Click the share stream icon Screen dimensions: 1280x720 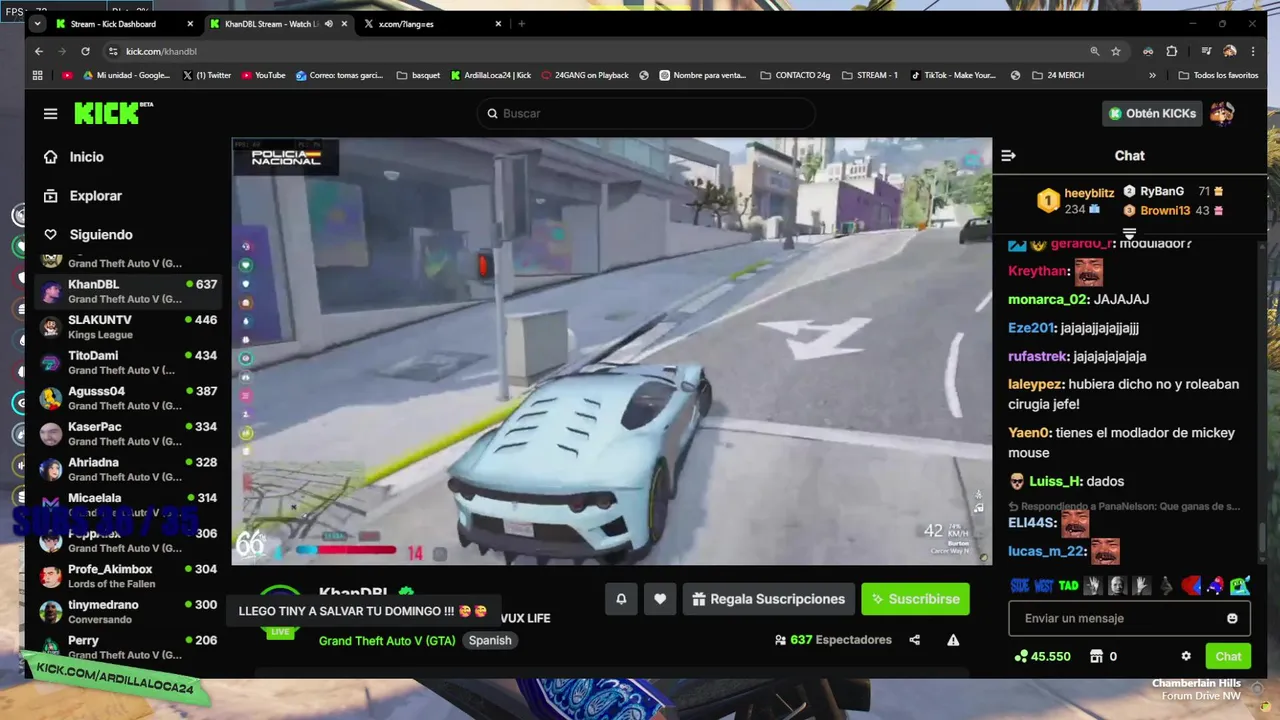tap(914, 640)
